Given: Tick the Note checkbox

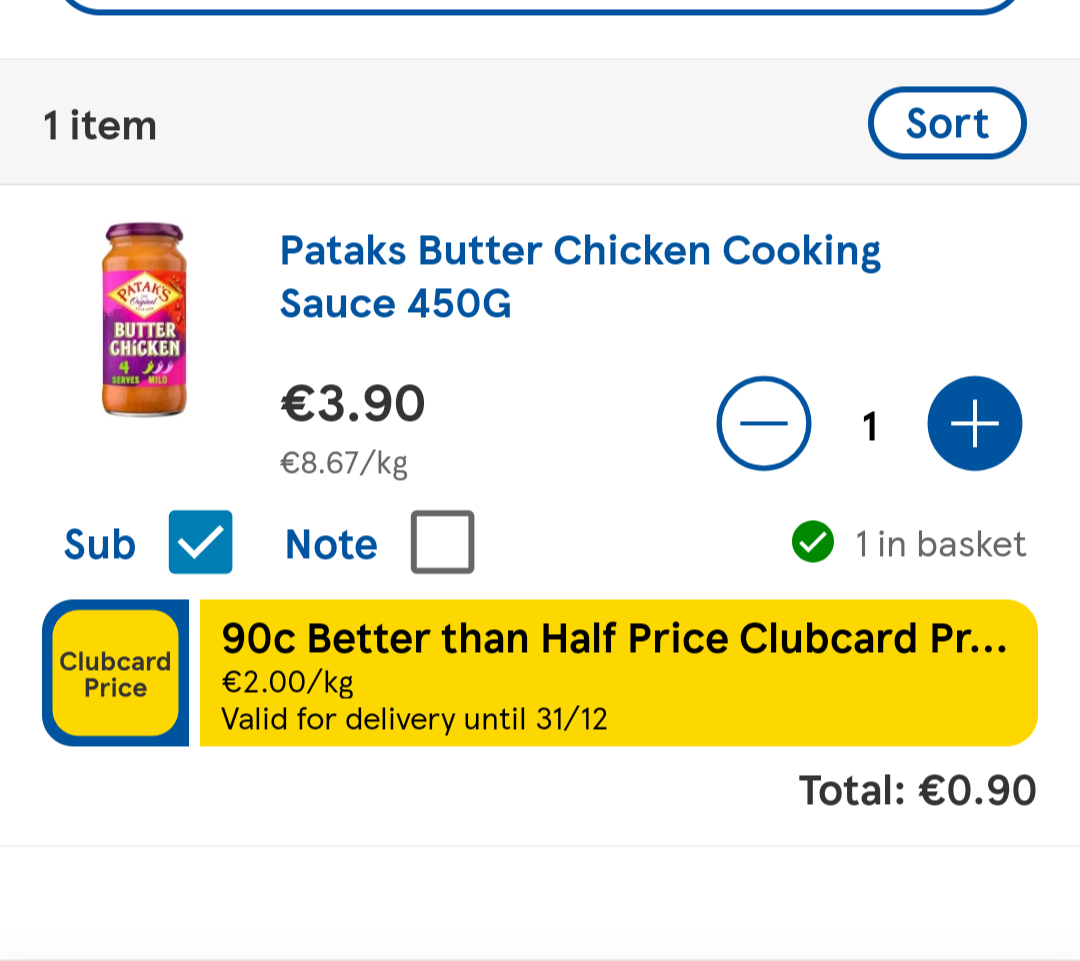Looking at the screenshot, I should [x=442, y=542].
